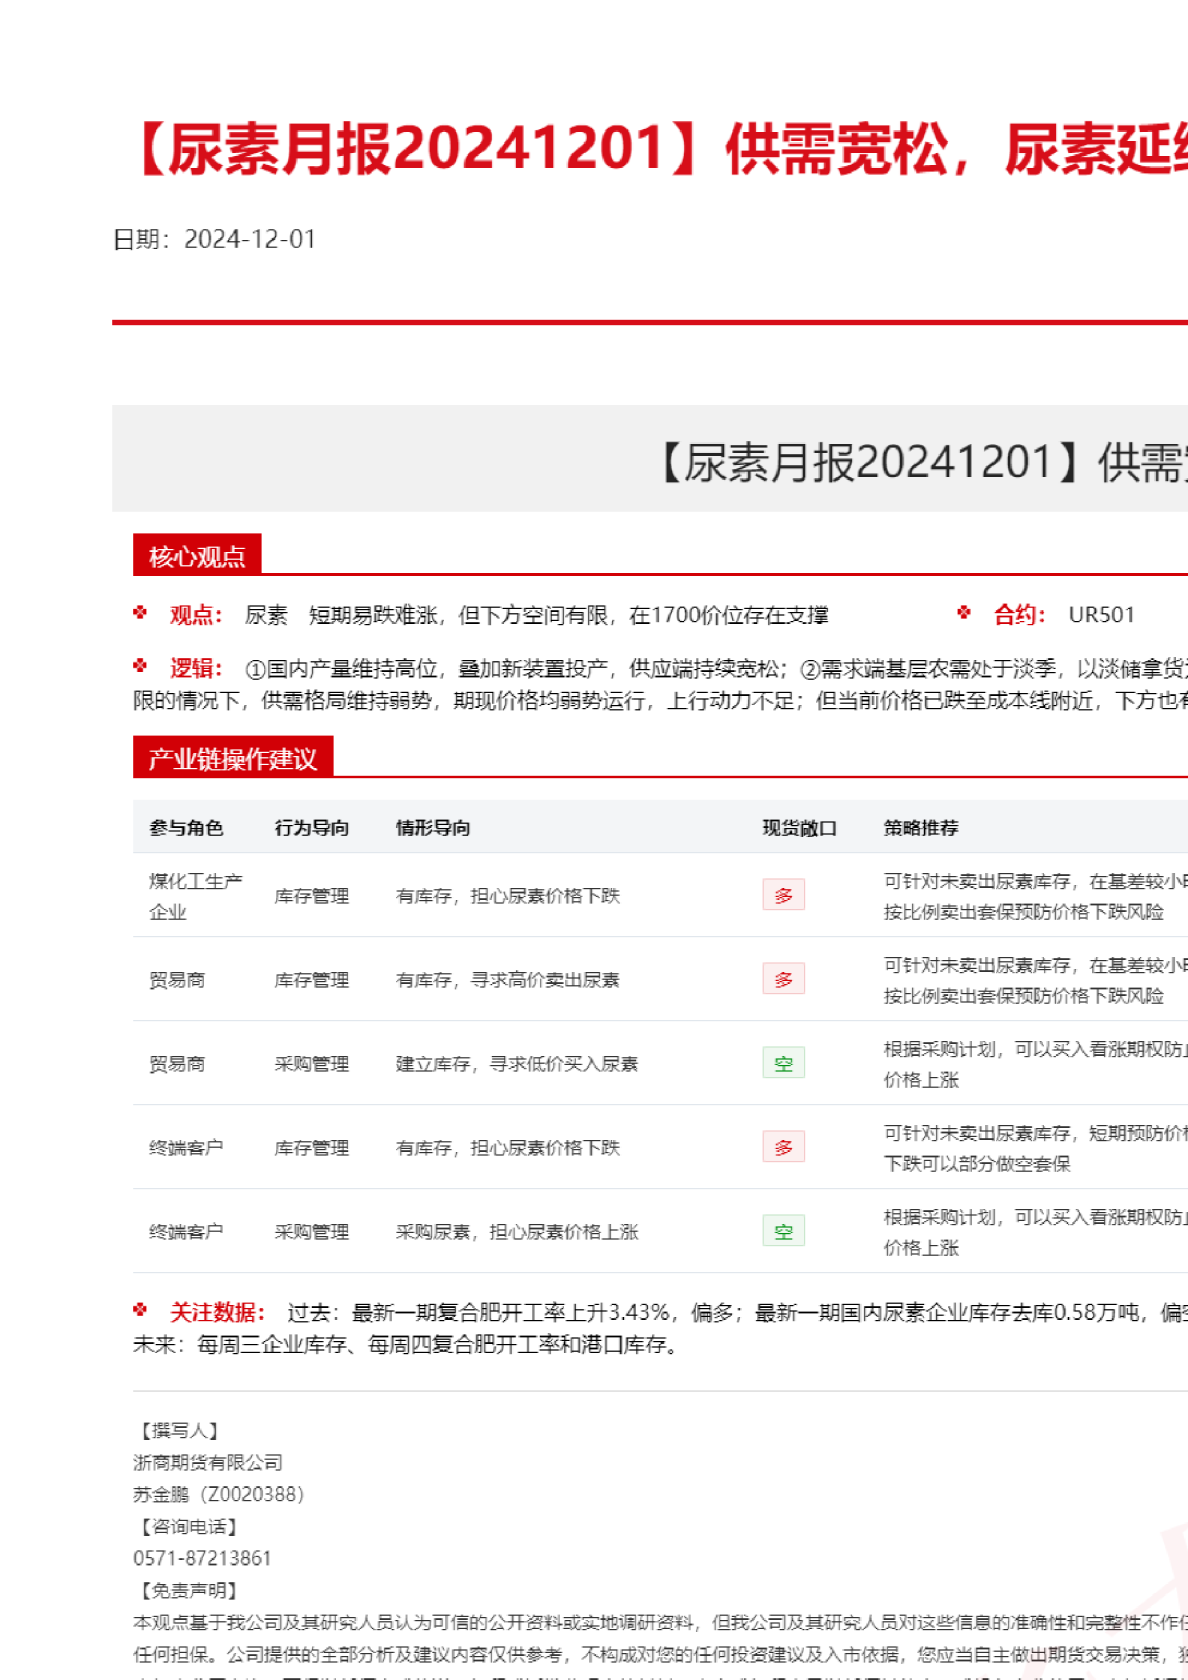Select the 产业链操作建议 section tab

[x=232, y=758]
